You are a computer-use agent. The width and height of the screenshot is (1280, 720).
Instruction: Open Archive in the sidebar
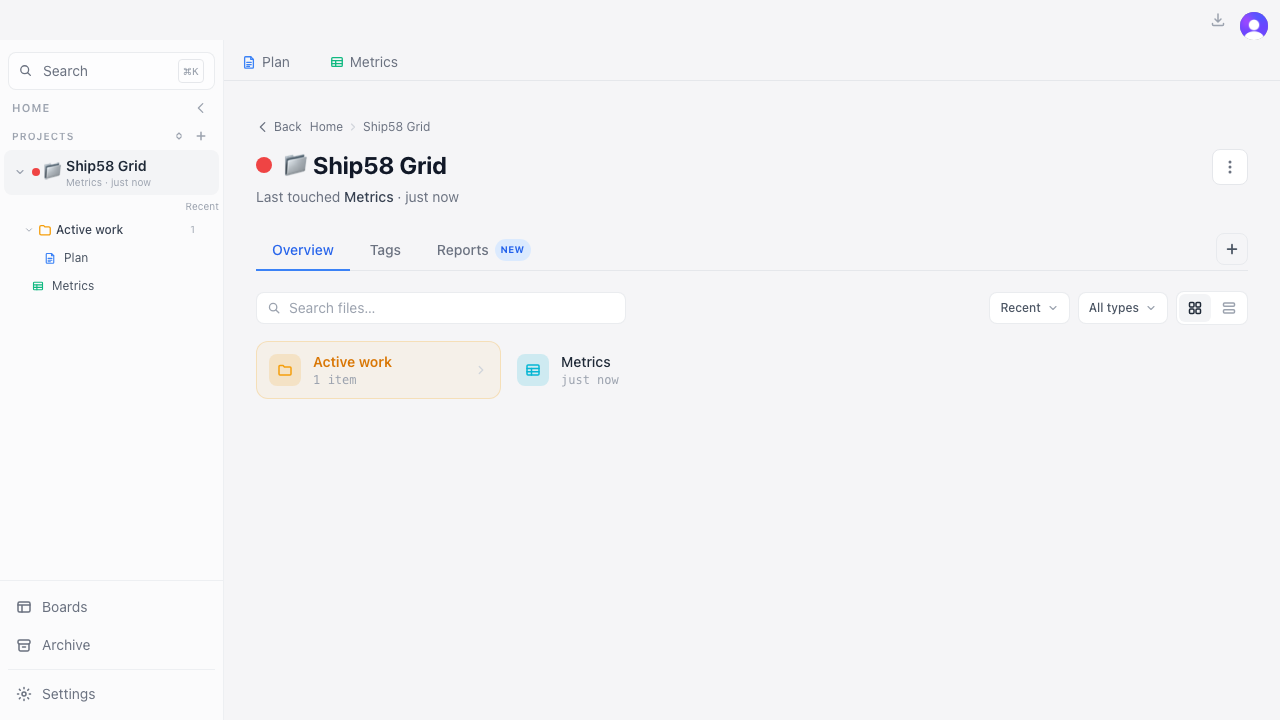pyautogui.click(x=111, y=645)
